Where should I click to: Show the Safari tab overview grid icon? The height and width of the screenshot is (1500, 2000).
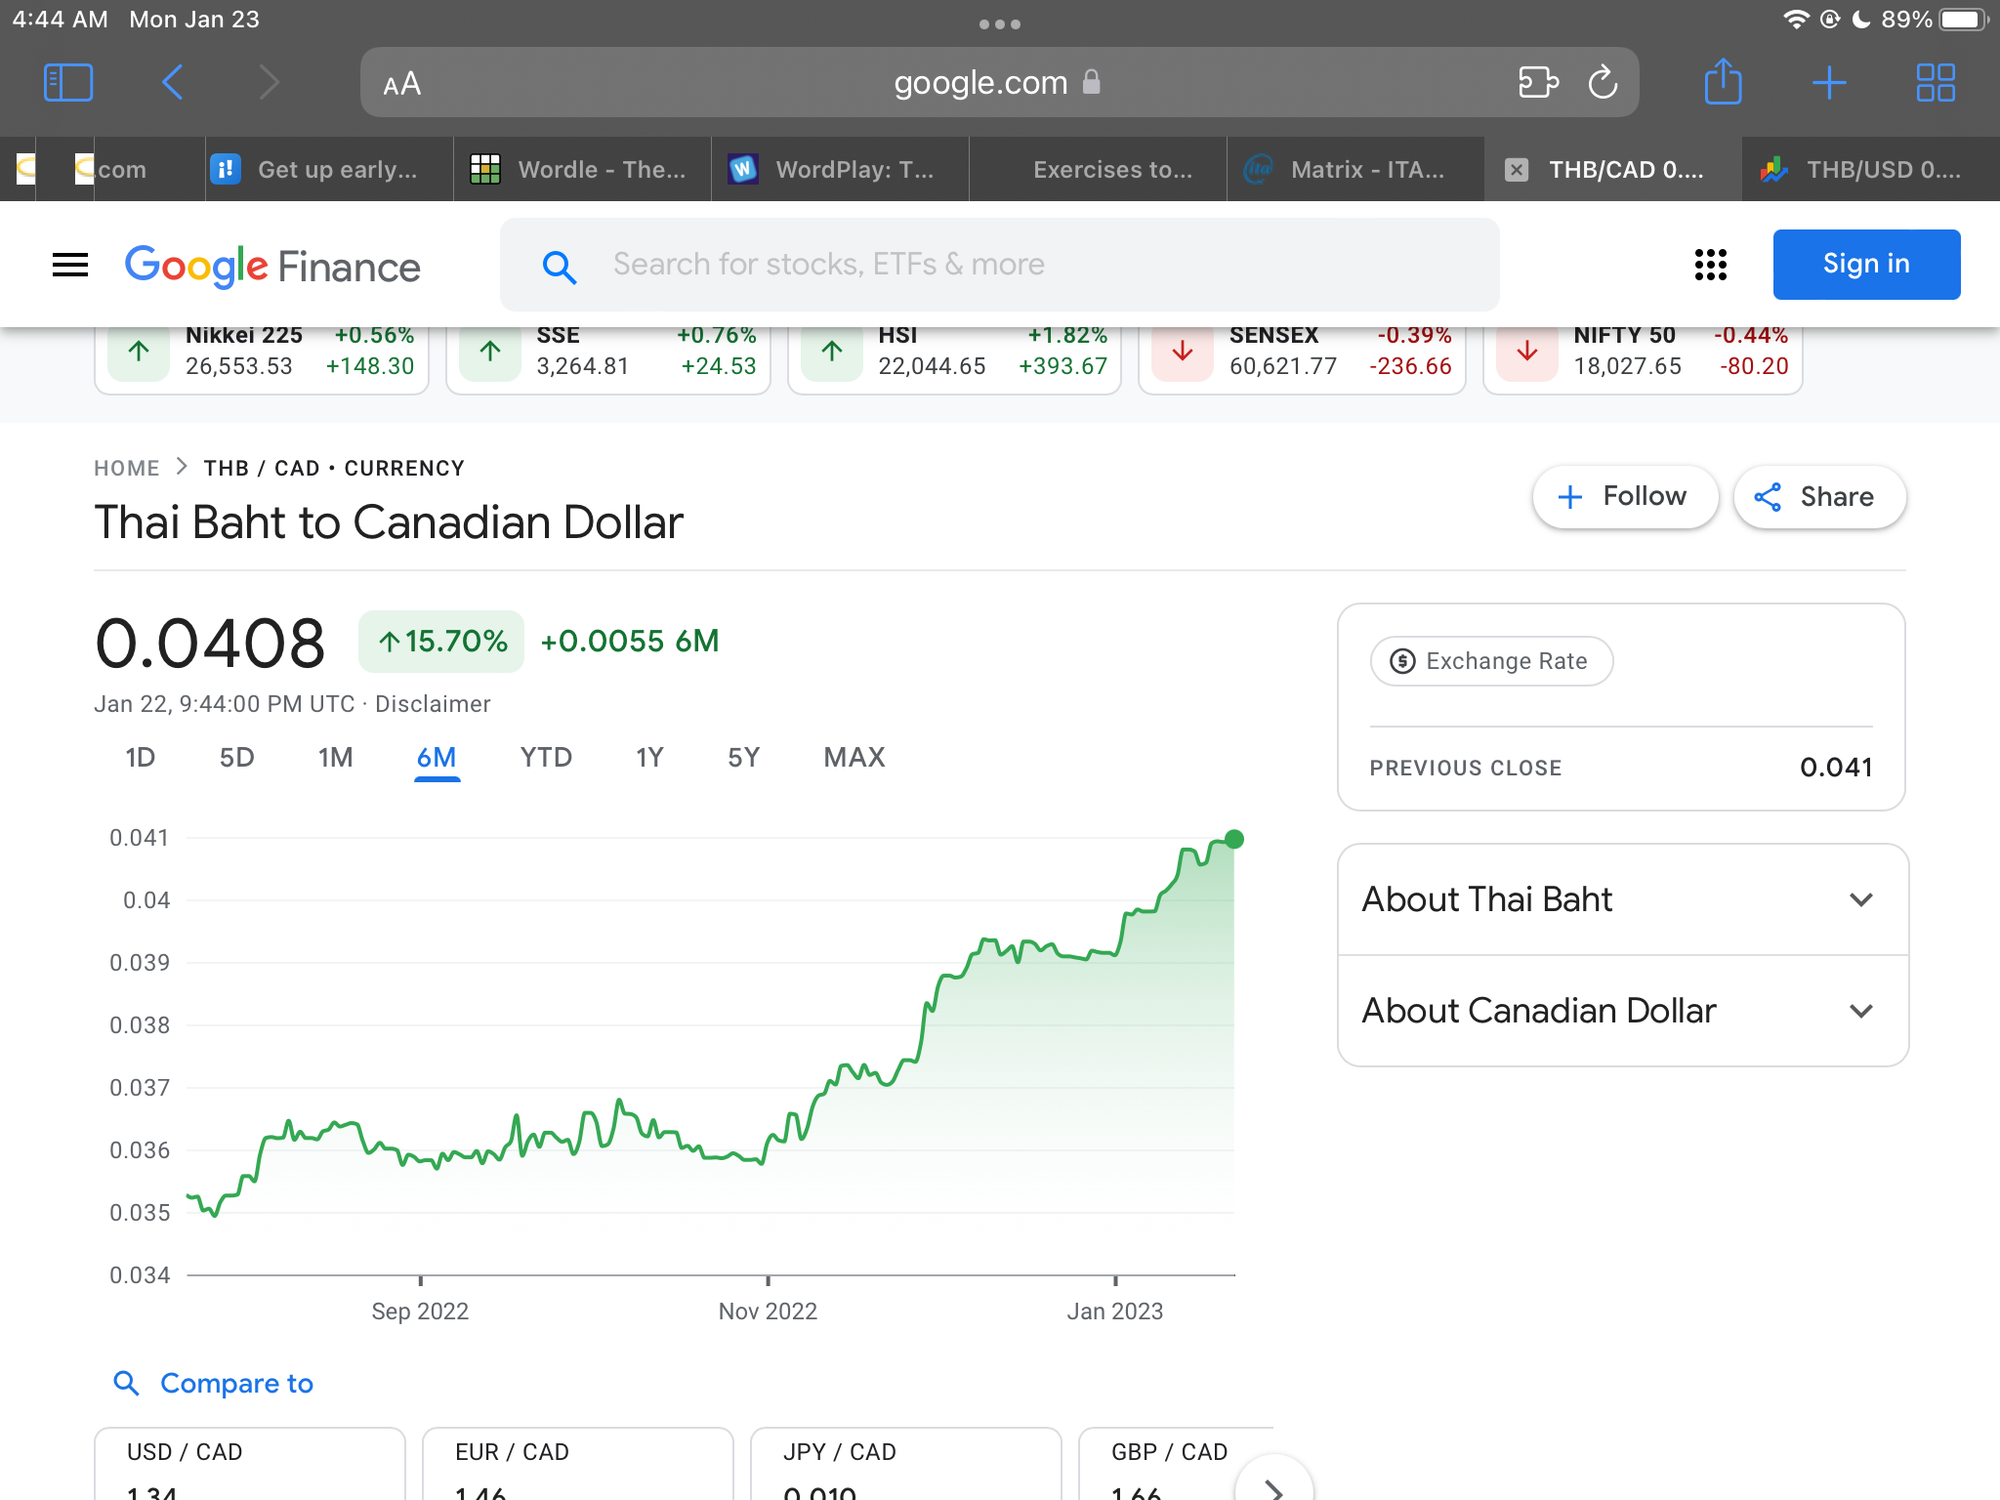1935,82
